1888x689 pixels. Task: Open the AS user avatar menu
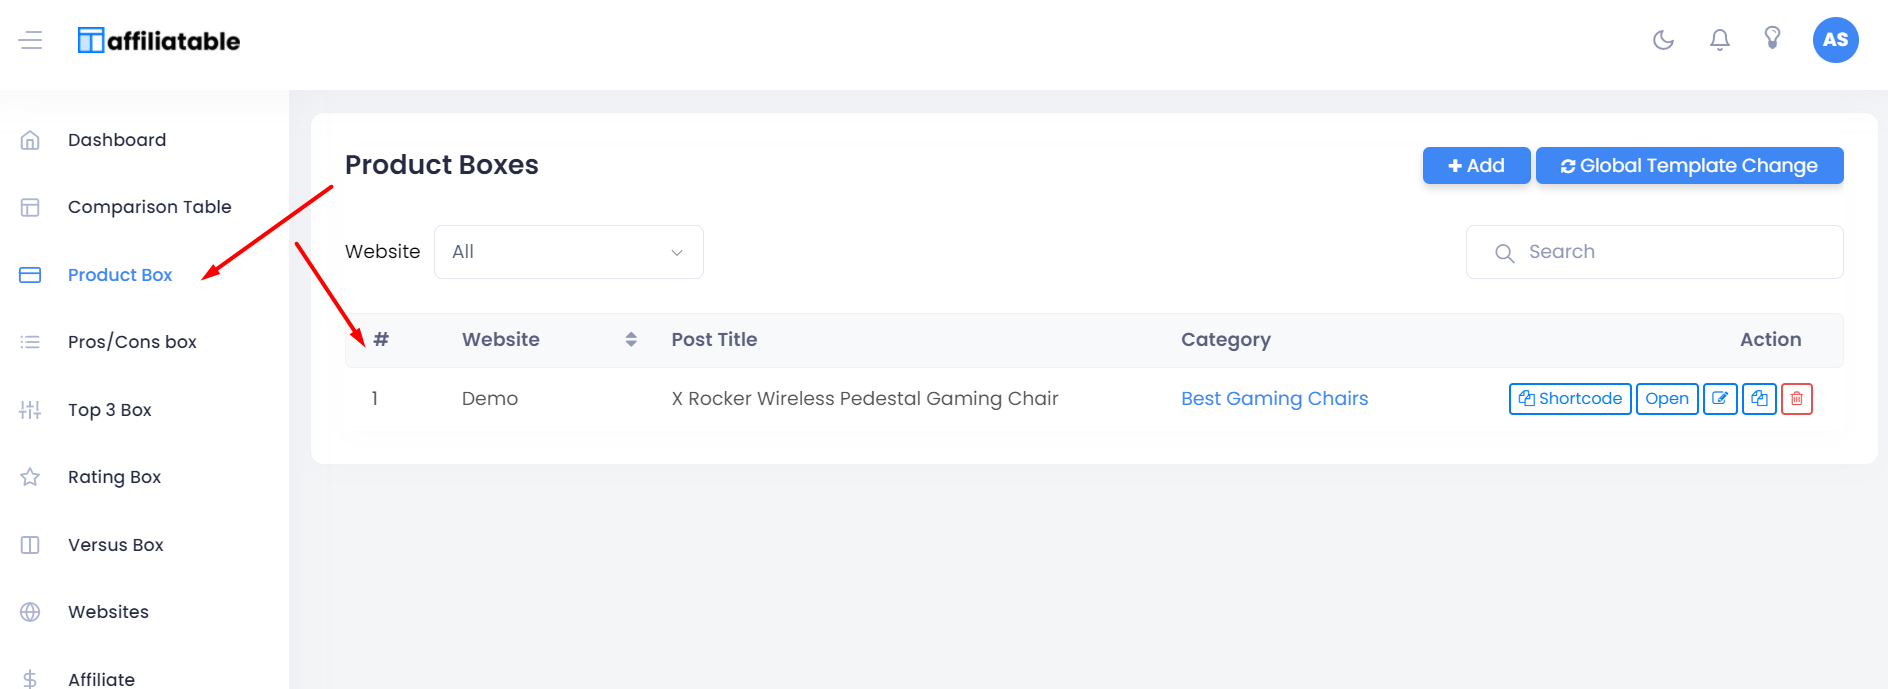(1835, 40)
